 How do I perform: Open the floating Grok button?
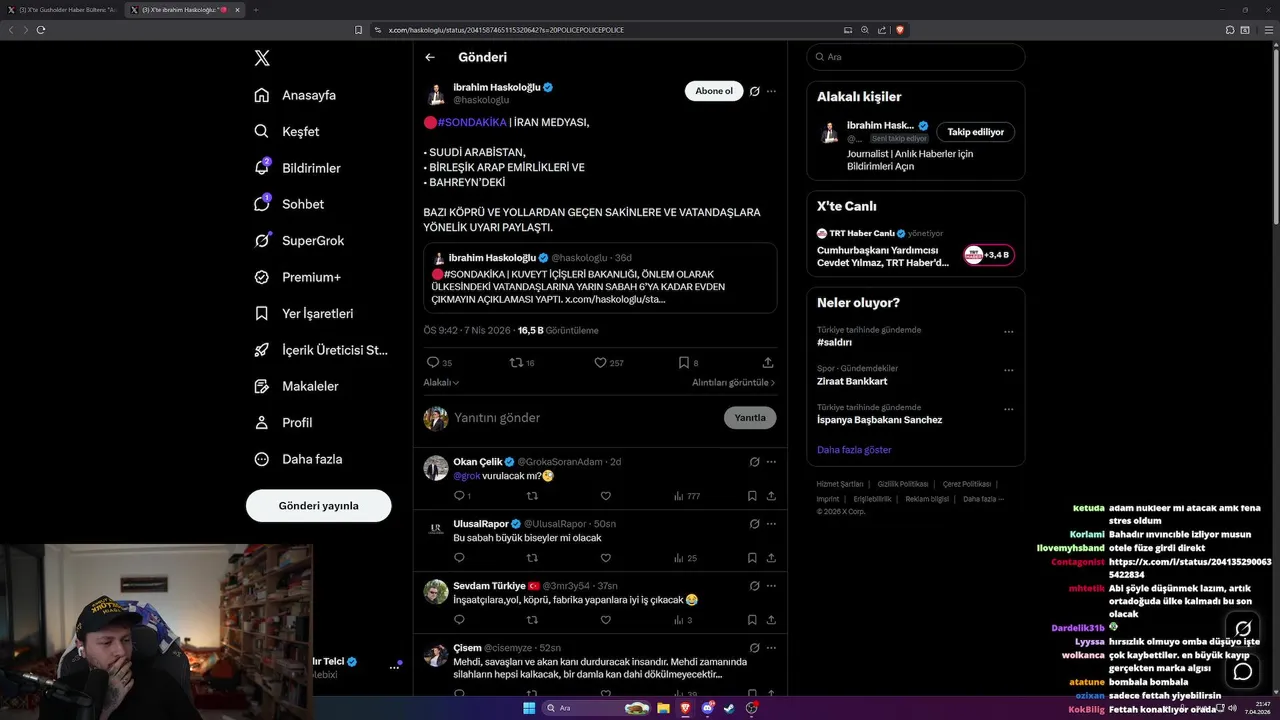(x=1243, y=629)
